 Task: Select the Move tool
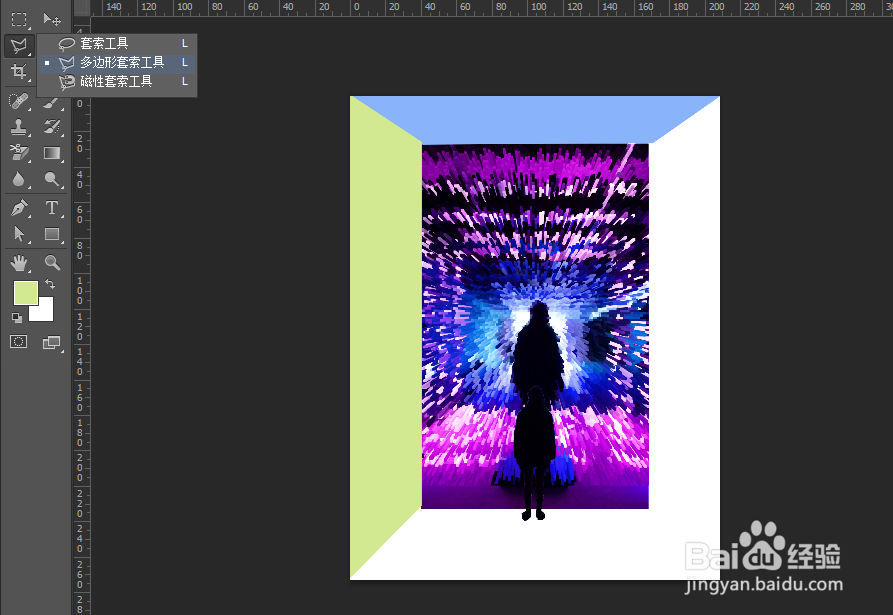[52, 19]
